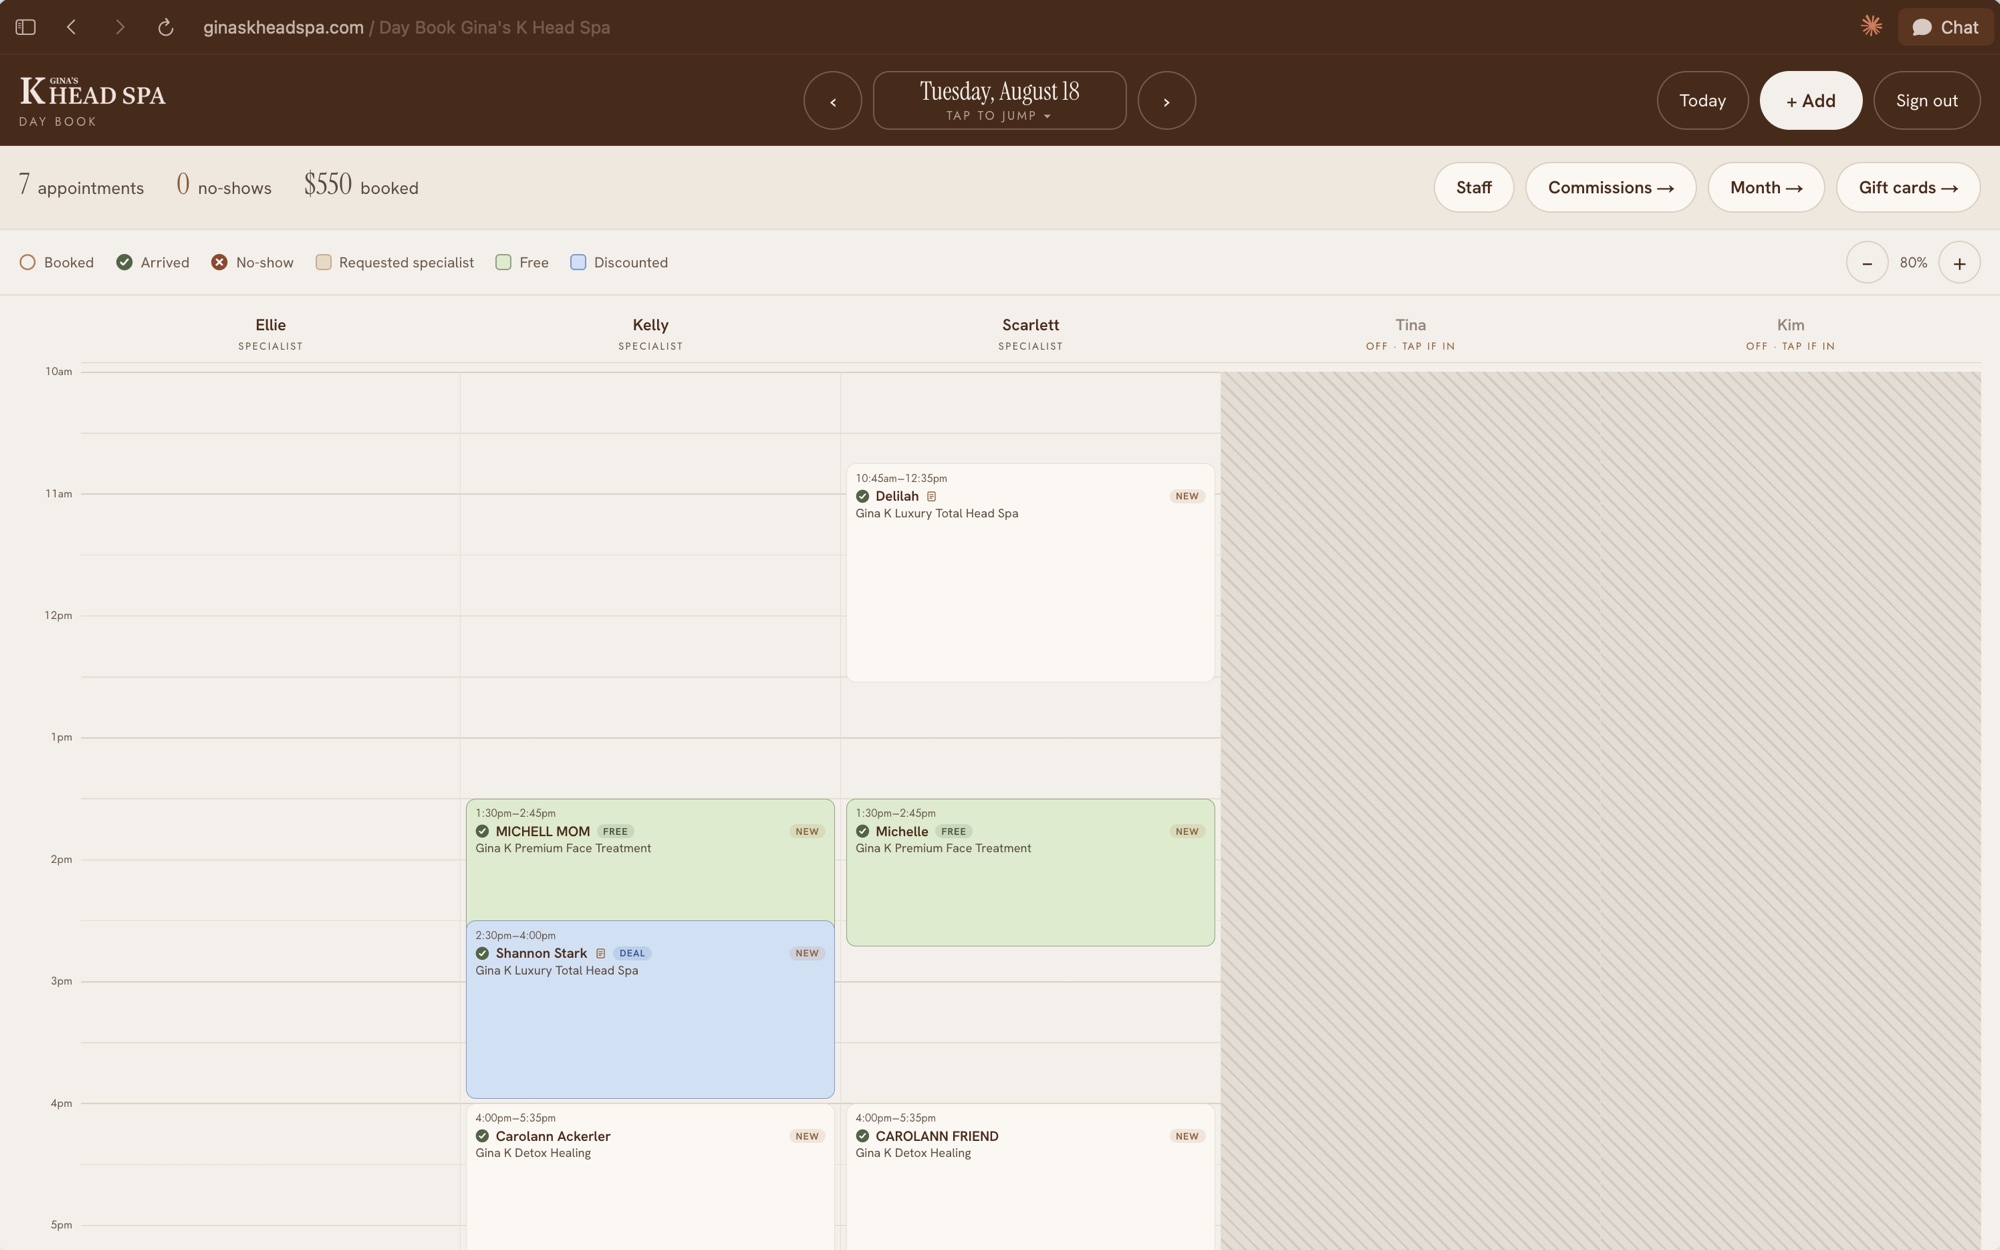Click the NEW badge on Michelle's appointment
The image size is (2000, 1250).
click(1187, 831)
